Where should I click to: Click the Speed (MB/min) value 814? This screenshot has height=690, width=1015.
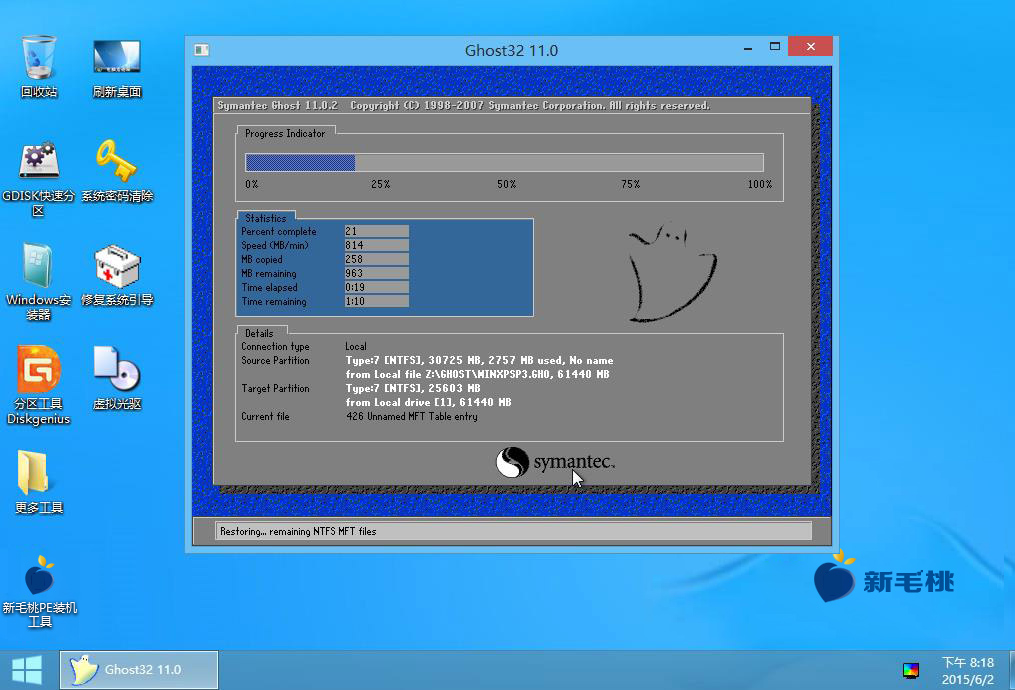tap(377, 245)
